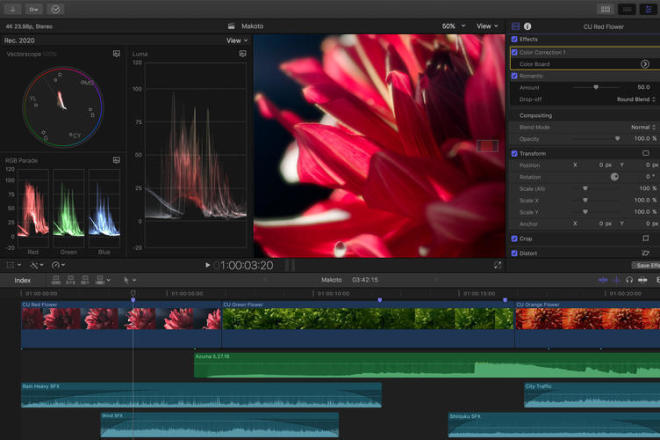Click the insert clip edit icon

[71, 280]
